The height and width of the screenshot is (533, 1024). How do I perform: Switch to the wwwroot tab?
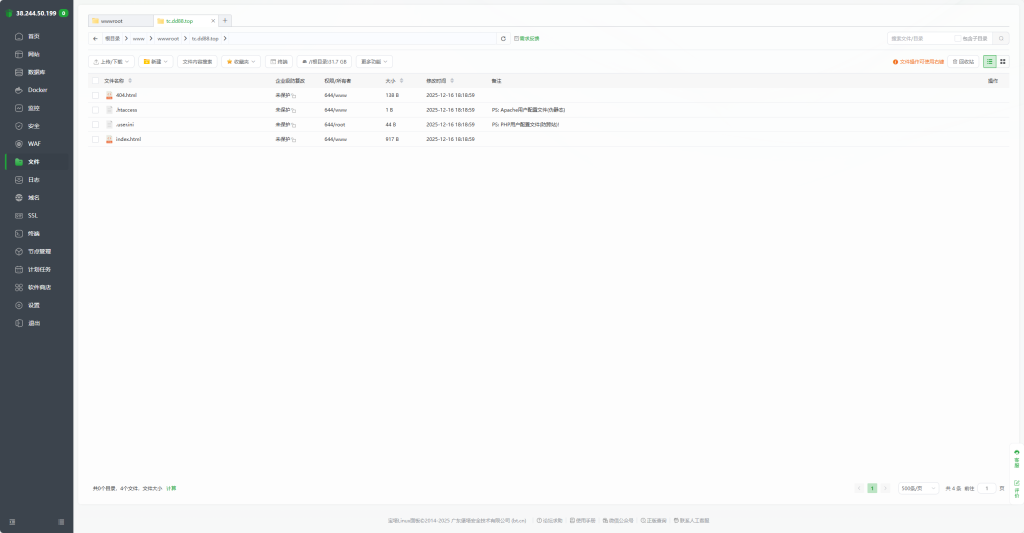121,21
